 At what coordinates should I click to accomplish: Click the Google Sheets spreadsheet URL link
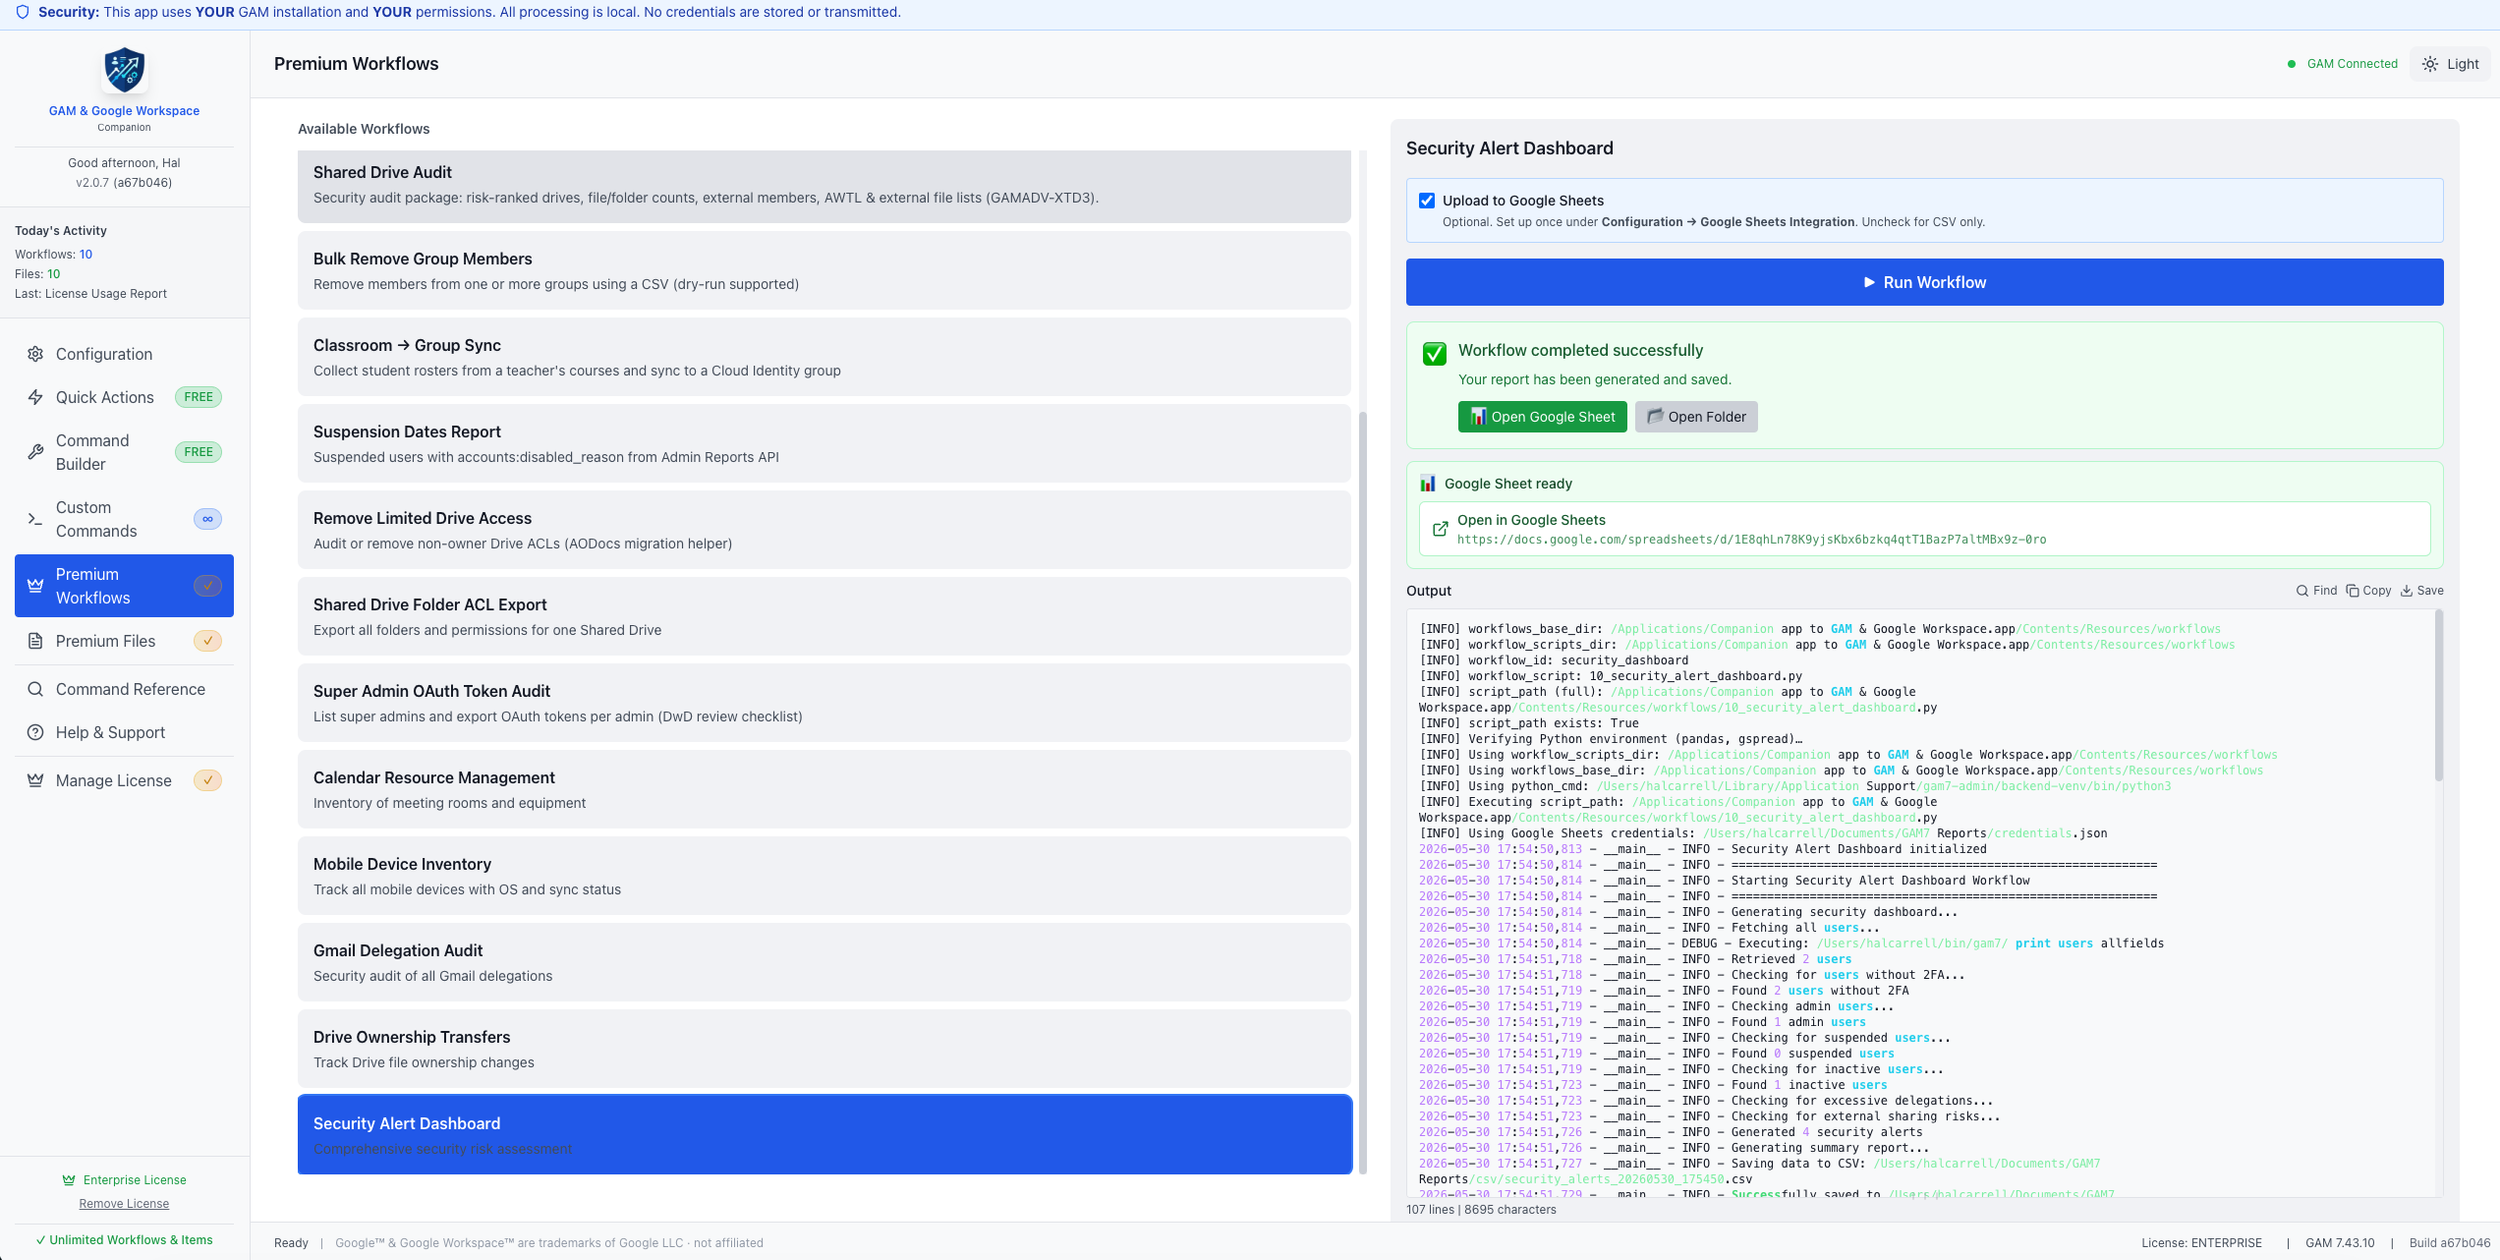(1751, 540)
